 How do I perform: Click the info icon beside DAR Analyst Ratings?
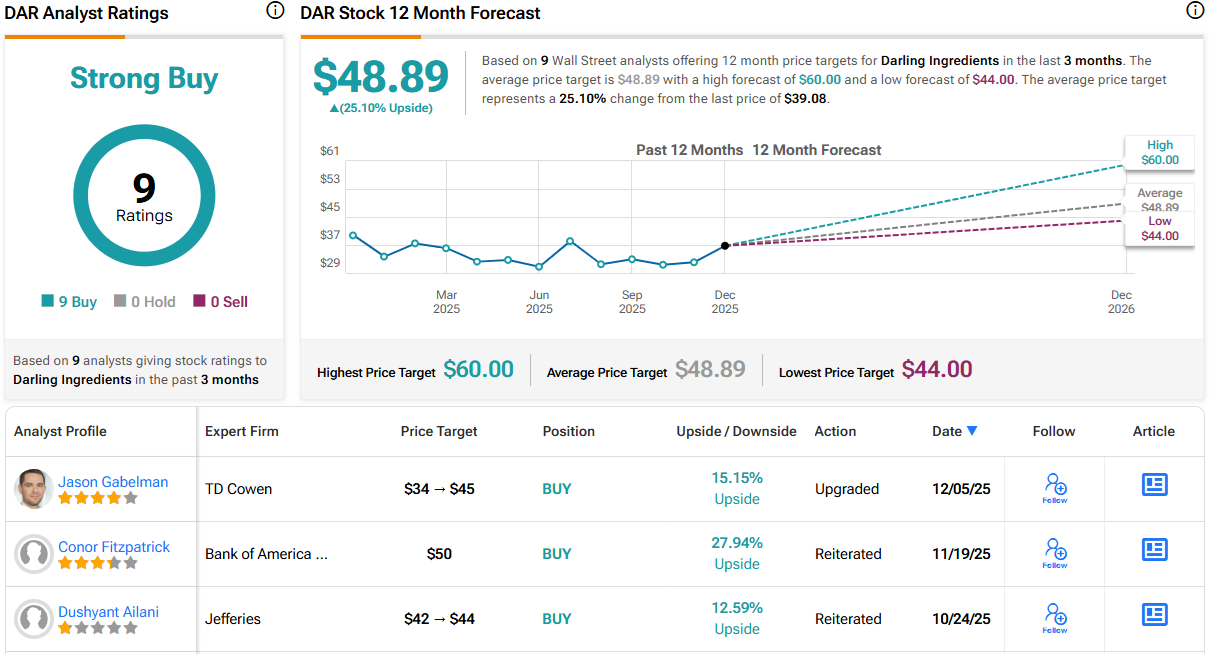[x=275, y=11]
